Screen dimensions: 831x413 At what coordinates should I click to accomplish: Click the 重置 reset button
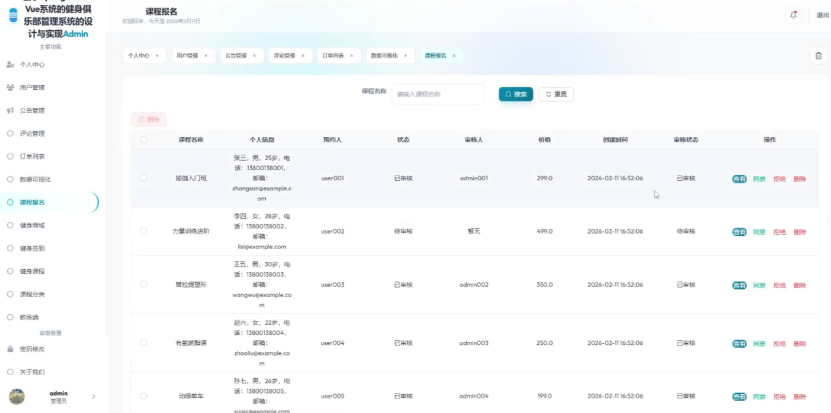tap(556, 94)
